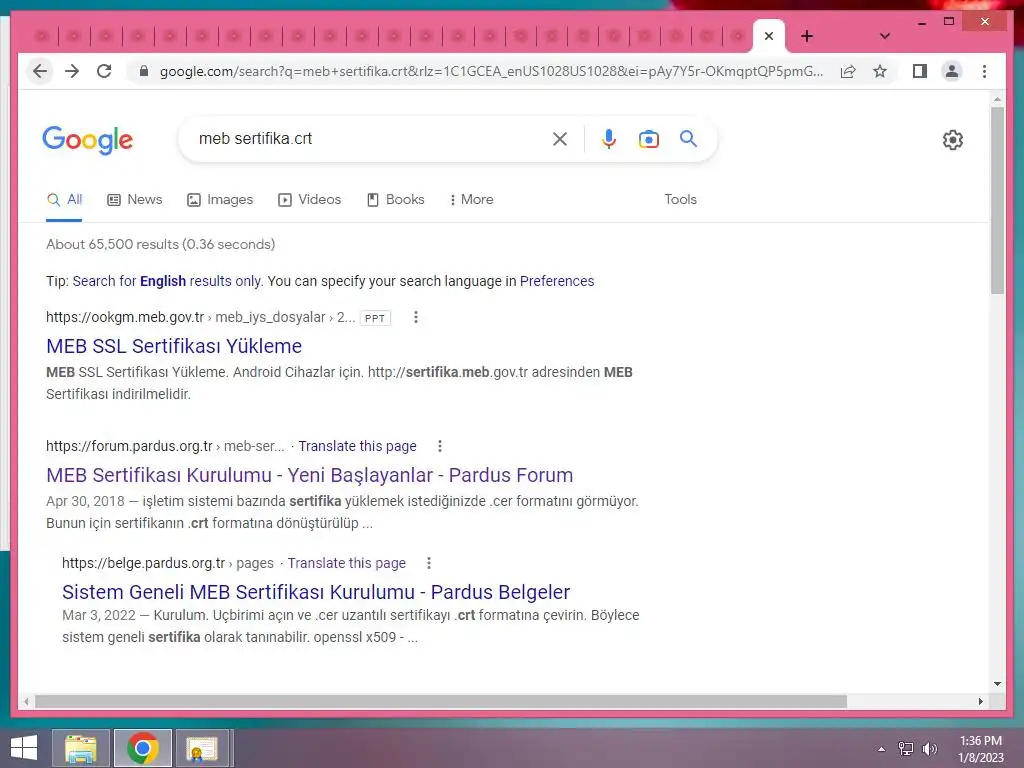This screenshot has height=768, width=1024.
Task: Translate the forum.pardus.org.tr page
Action: click(x=357, y=446)
